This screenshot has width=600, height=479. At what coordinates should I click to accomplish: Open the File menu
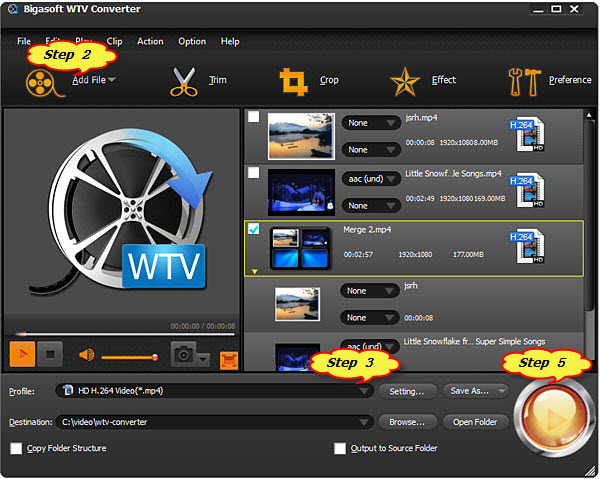click(24, 41)
